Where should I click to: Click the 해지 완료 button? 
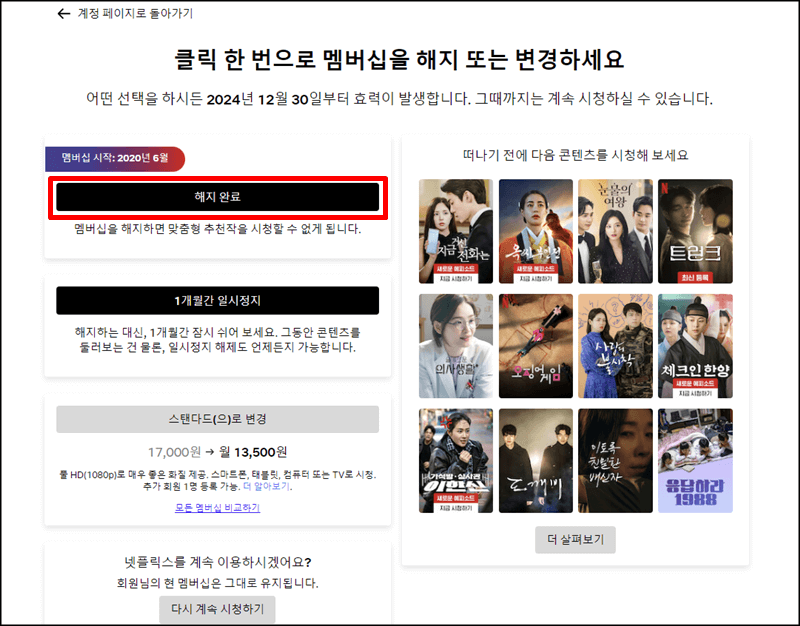pos(217,197)
